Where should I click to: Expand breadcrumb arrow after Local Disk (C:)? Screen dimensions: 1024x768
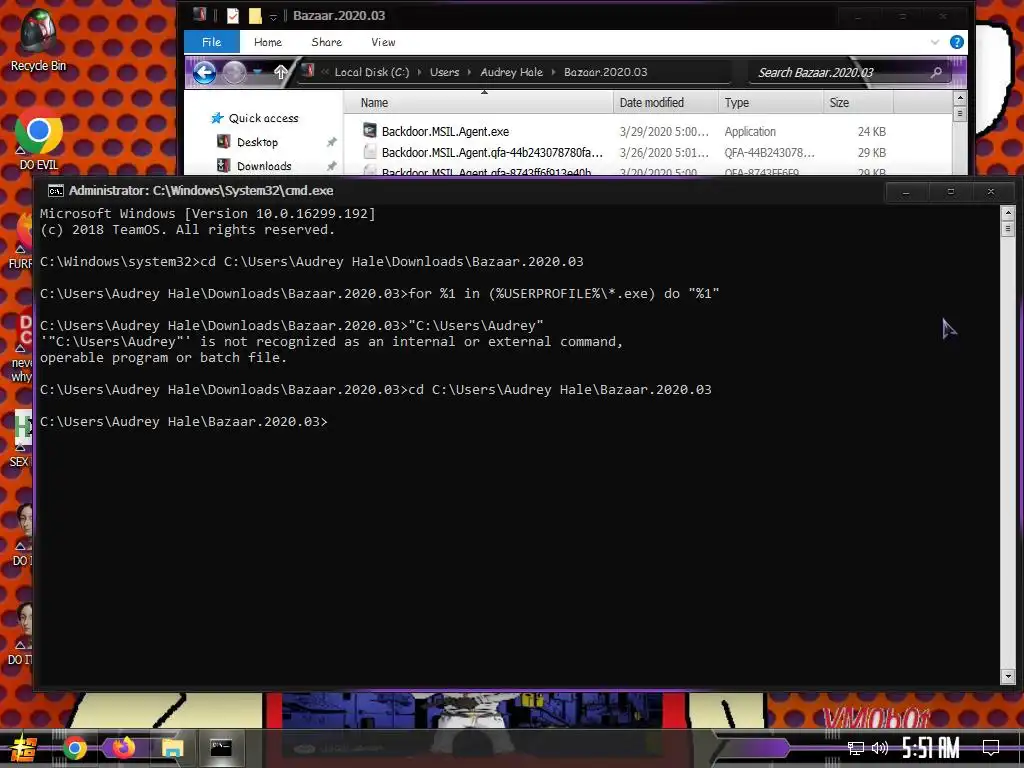pyautogui.click(x=419, y=72)
